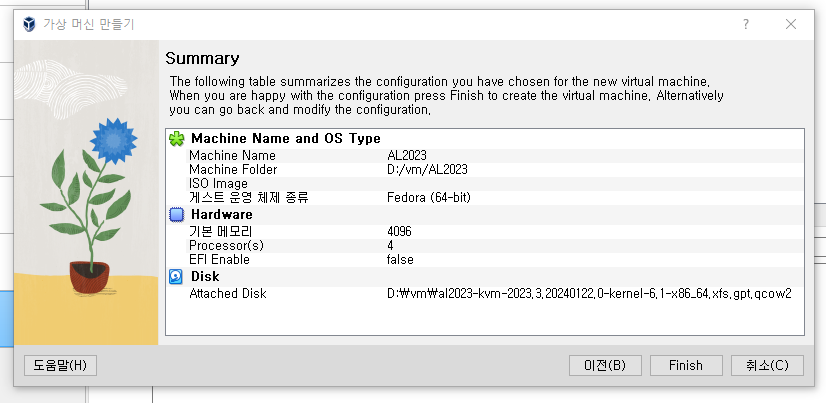Click the Hardware section header

point(222,214)
